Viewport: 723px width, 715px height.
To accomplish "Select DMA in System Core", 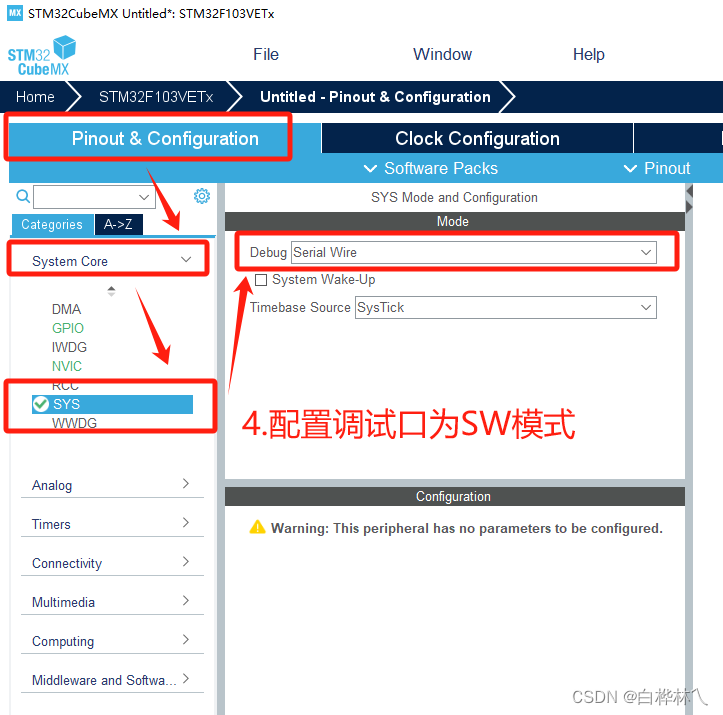I will tap(66, 309).
